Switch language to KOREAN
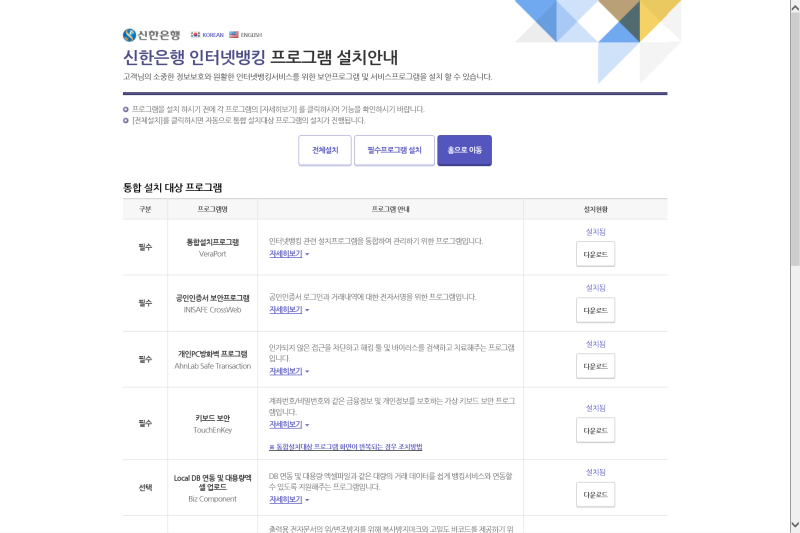This screenshot has width=800, height=533. [213, 35]
